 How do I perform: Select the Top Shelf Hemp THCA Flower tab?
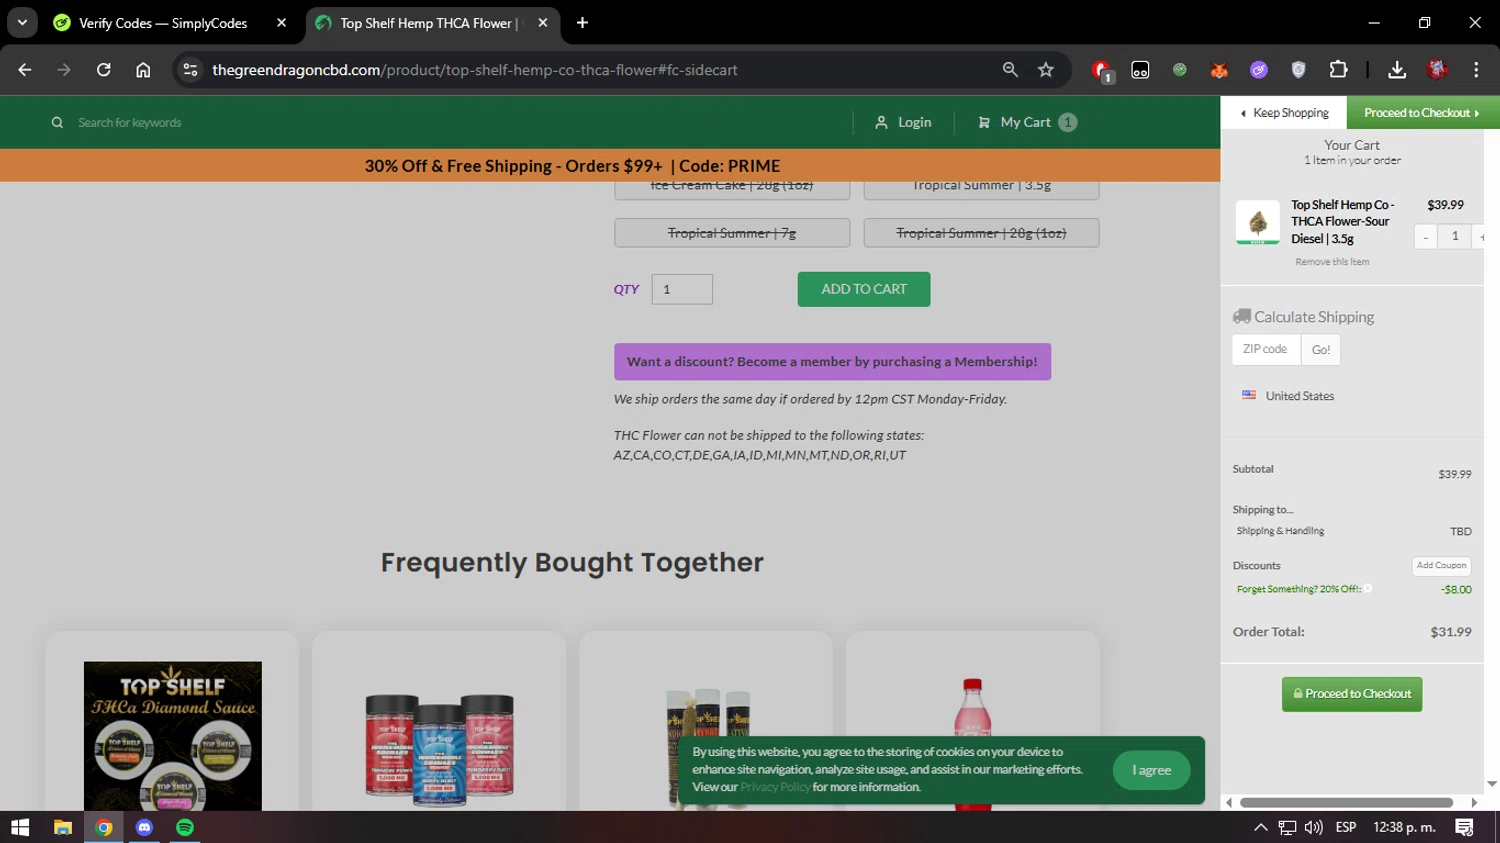tap(432, 23)
